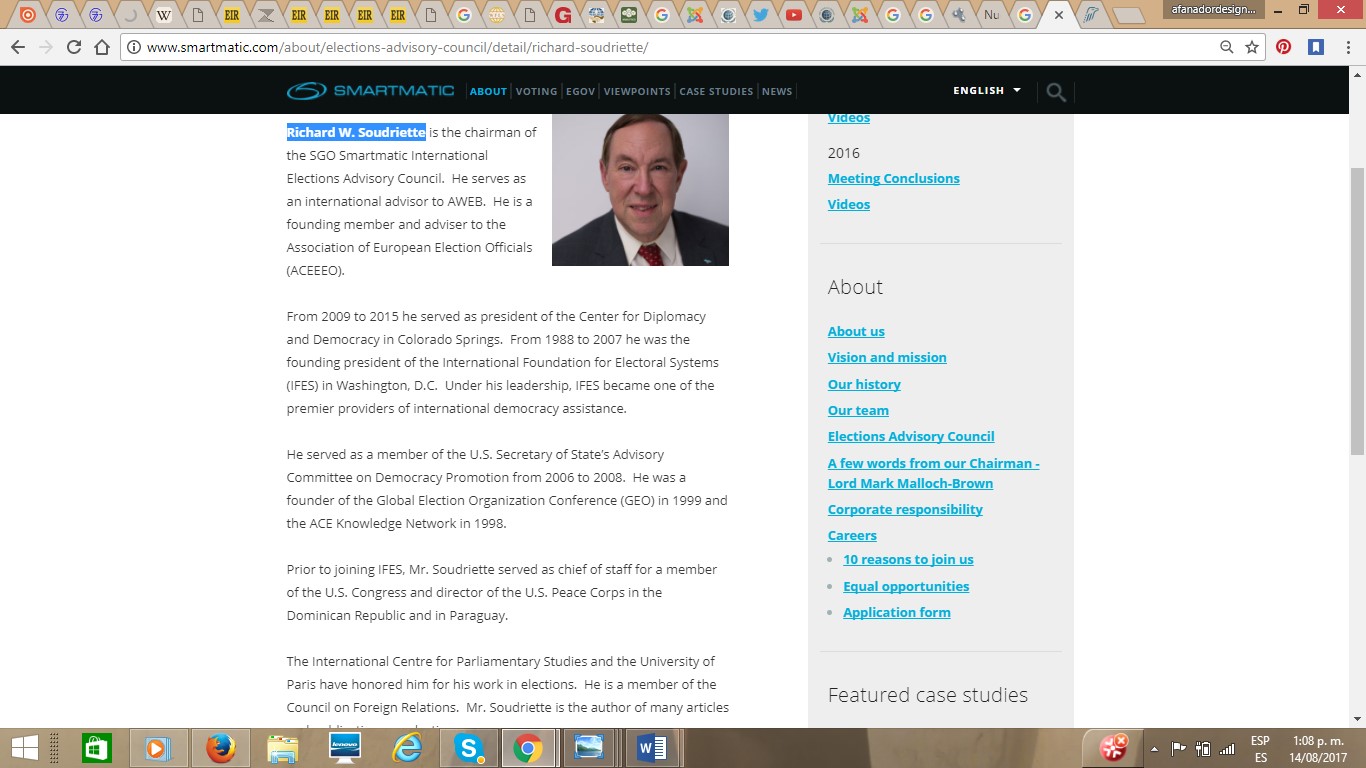Open Firefox from the taskbar
1366x768 pixels.
[220, 748]
